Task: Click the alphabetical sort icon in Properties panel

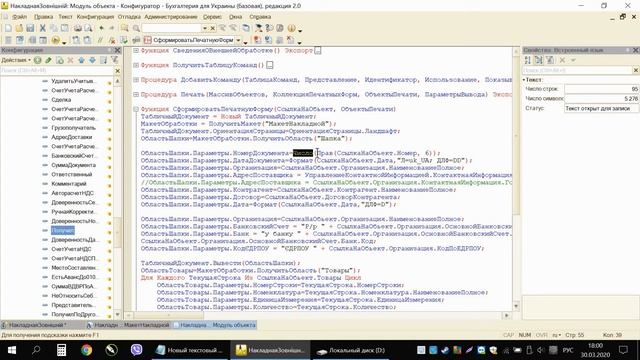Action: [x=528, y=60]
